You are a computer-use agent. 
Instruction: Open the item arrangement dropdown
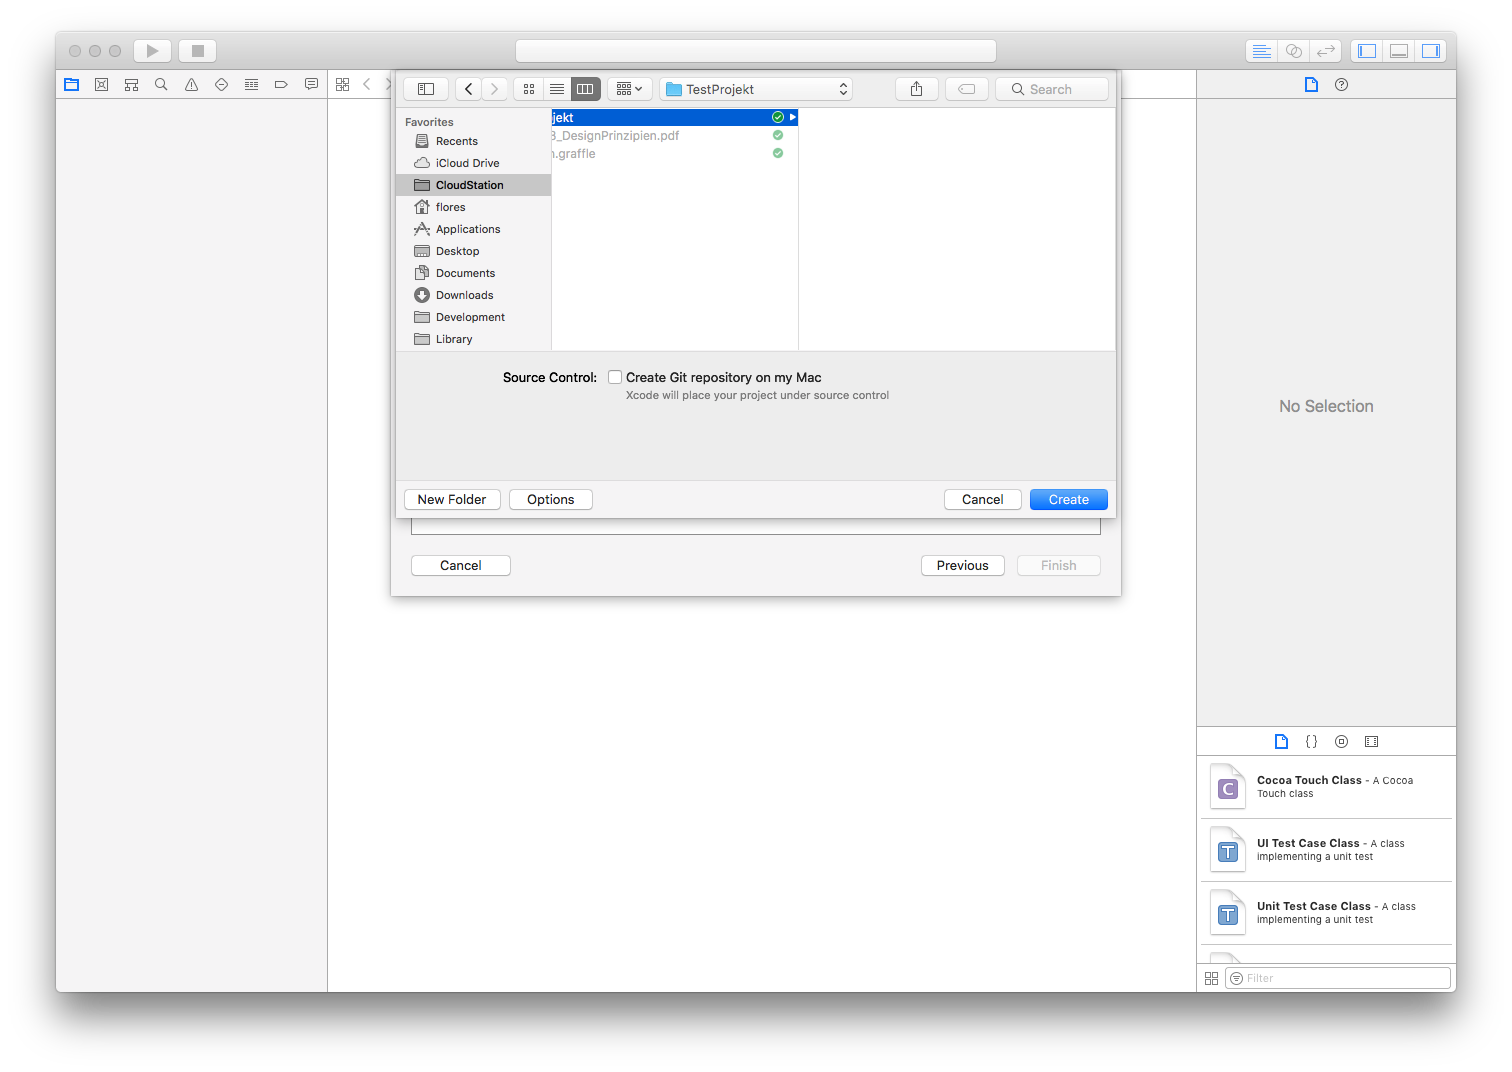click(629, 88)
